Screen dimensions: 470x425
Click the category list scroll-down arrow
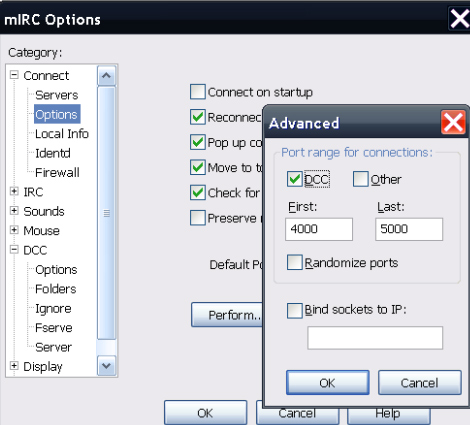click(x=106, y=366)
